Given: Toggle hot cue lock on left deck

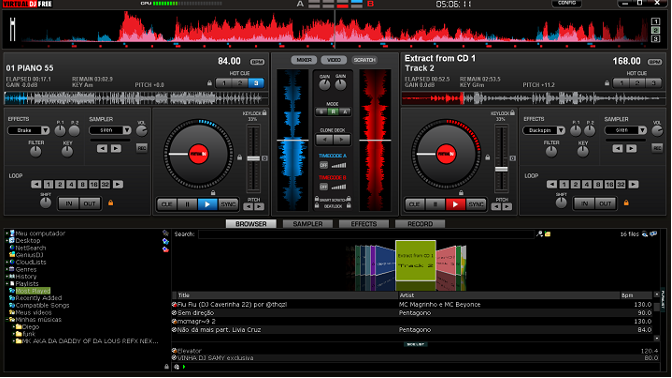Looking at the screenshot, I should click(210, 83).
